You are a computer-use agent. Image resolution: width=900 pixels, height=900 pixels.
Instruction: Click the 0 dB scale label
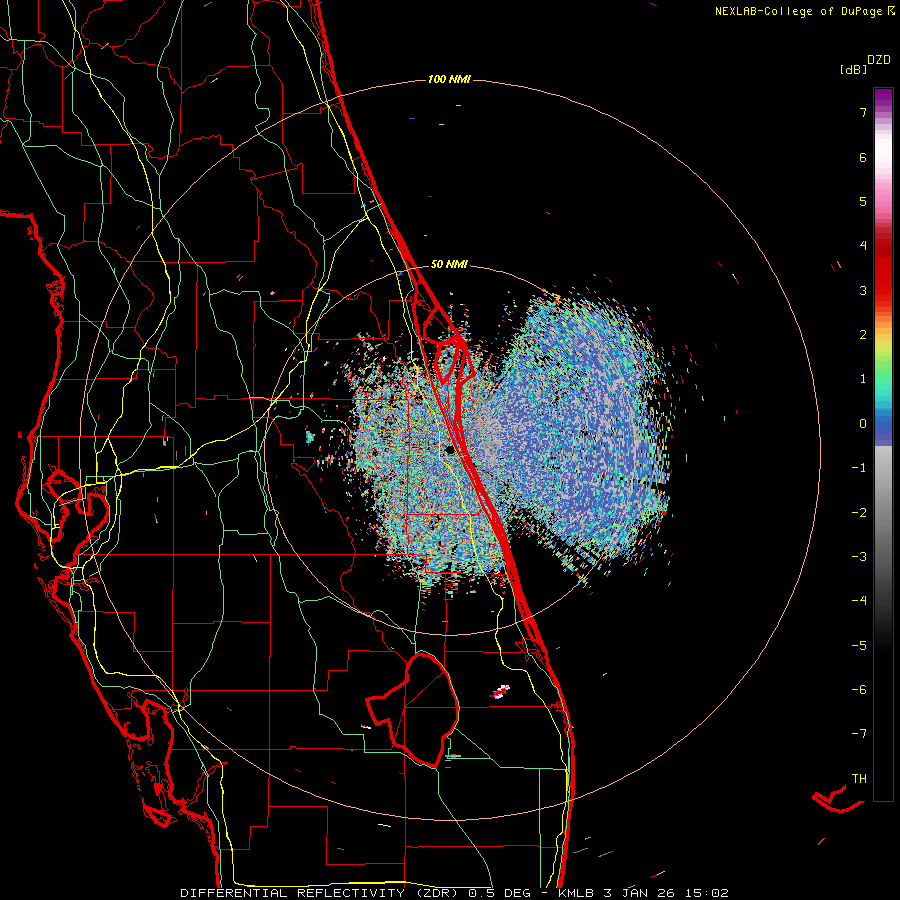click(863, 424)
